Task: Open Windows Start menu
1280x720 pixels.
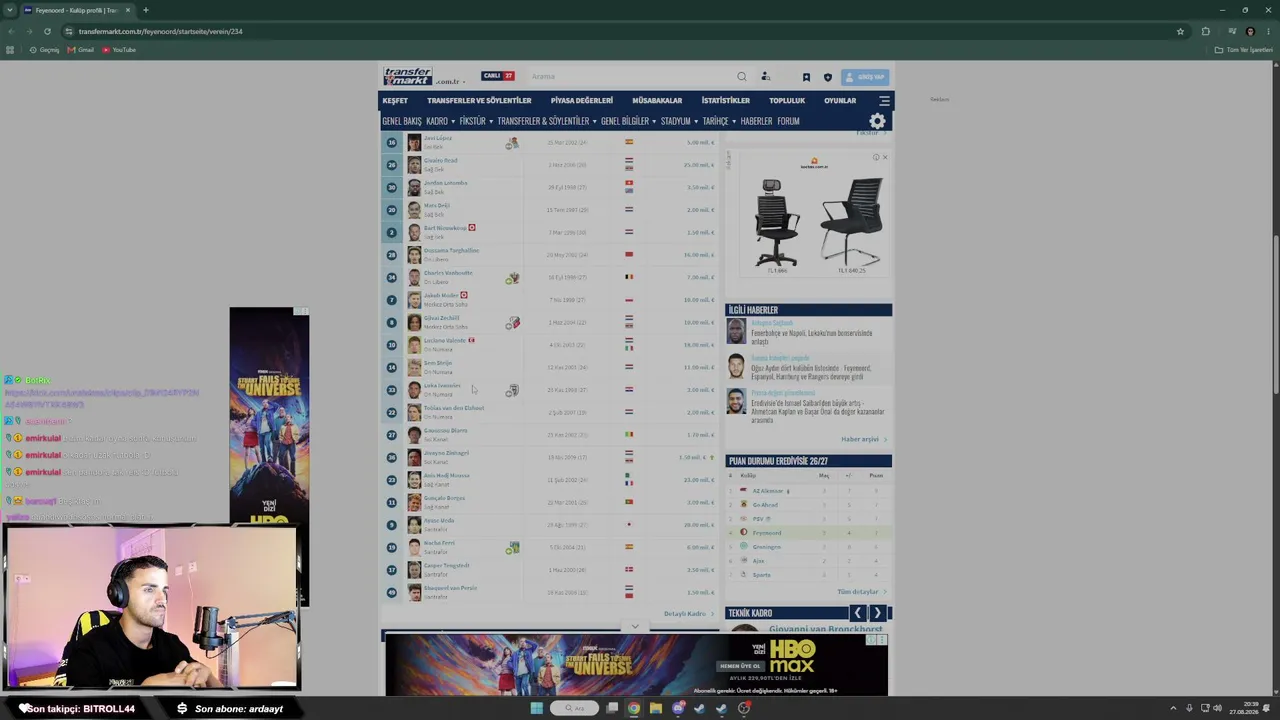Action: point(537,708)
